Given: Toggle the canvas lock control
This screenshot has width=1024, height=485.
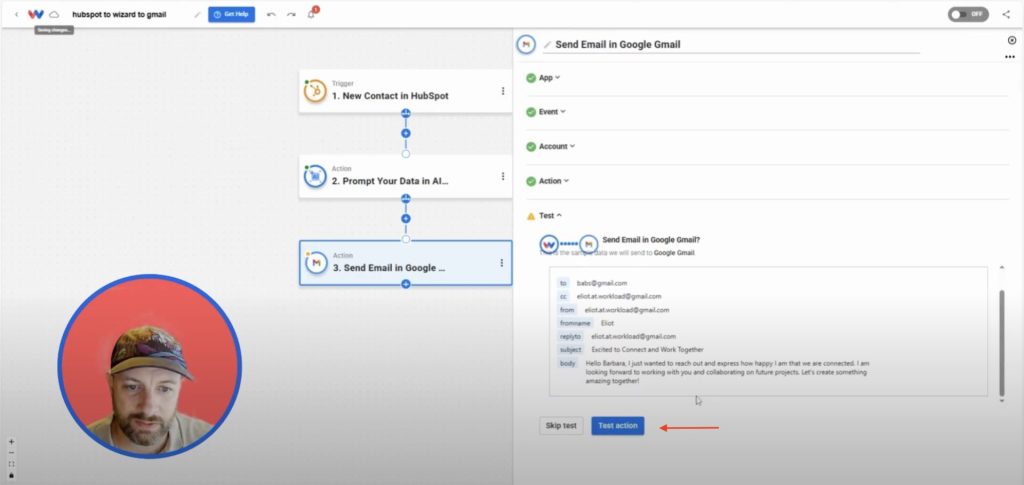Looking at the screenshot, I should point(11,475).
